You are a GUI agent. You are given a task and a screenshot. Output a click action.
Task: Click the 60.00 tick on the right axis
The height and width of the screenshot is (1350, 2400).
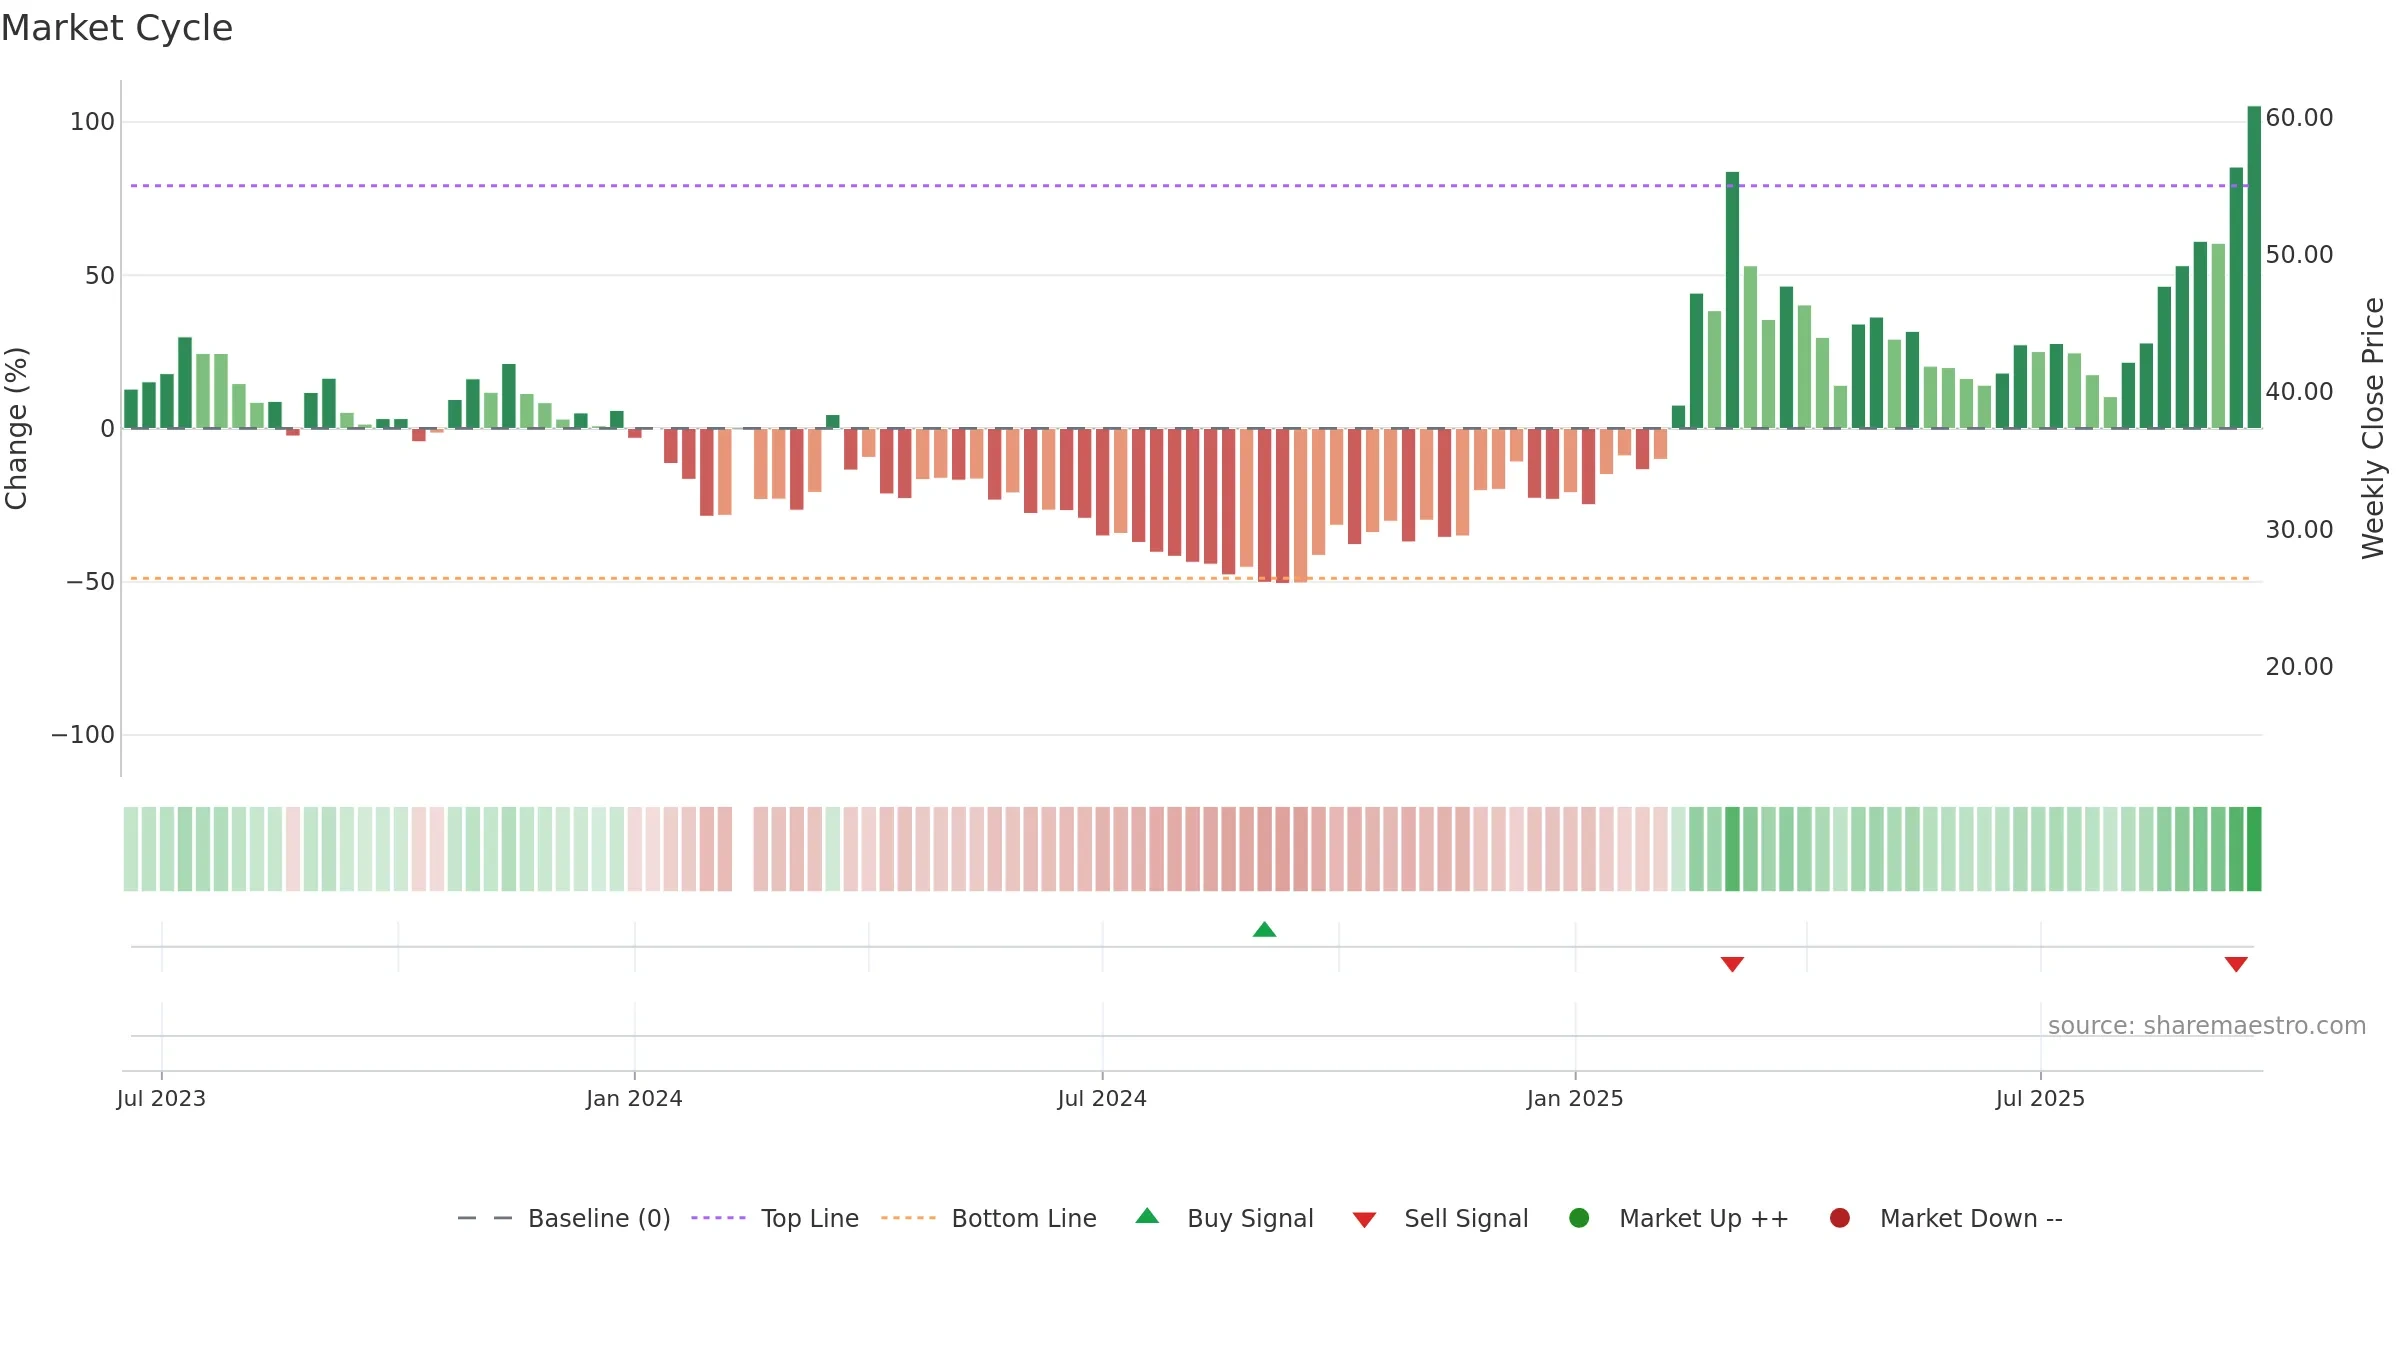[x=2299, y=118]
